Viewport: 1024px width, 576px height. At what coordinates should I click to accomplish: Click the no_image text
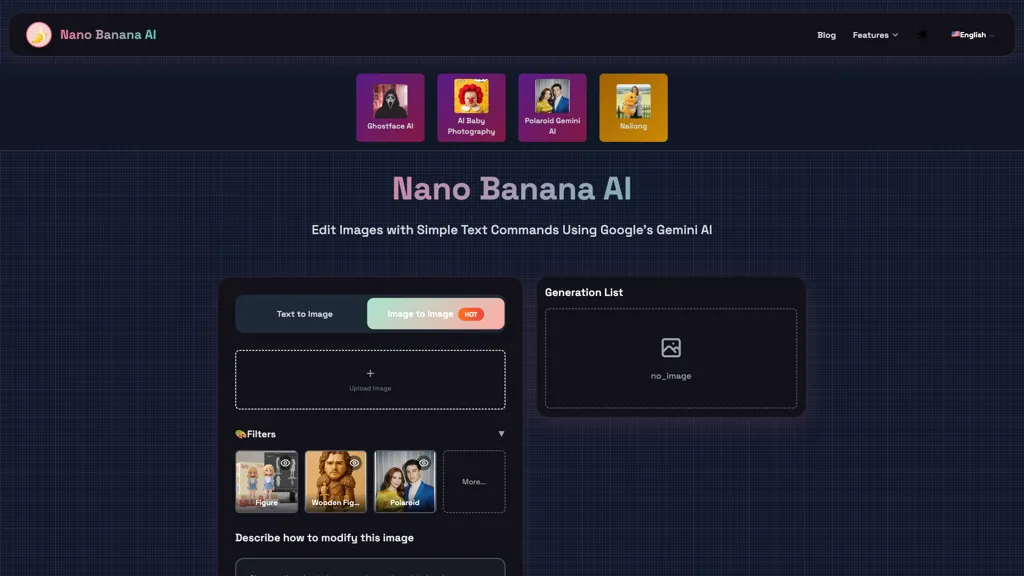[x=671, y=376]
